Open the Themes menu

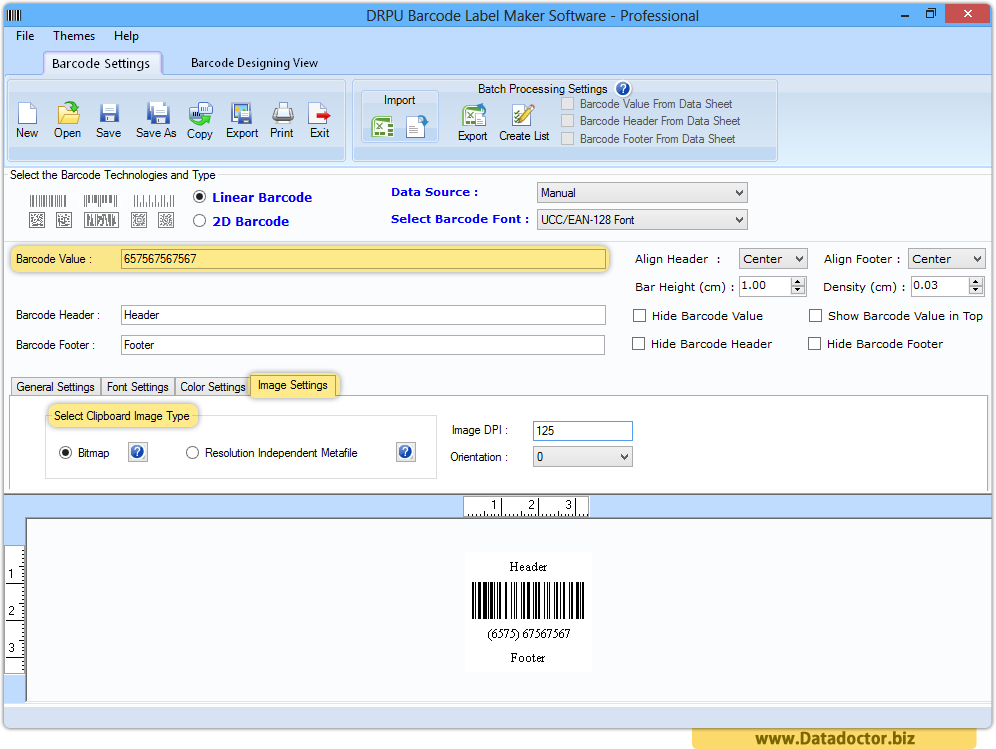click(x=73, y=35)
